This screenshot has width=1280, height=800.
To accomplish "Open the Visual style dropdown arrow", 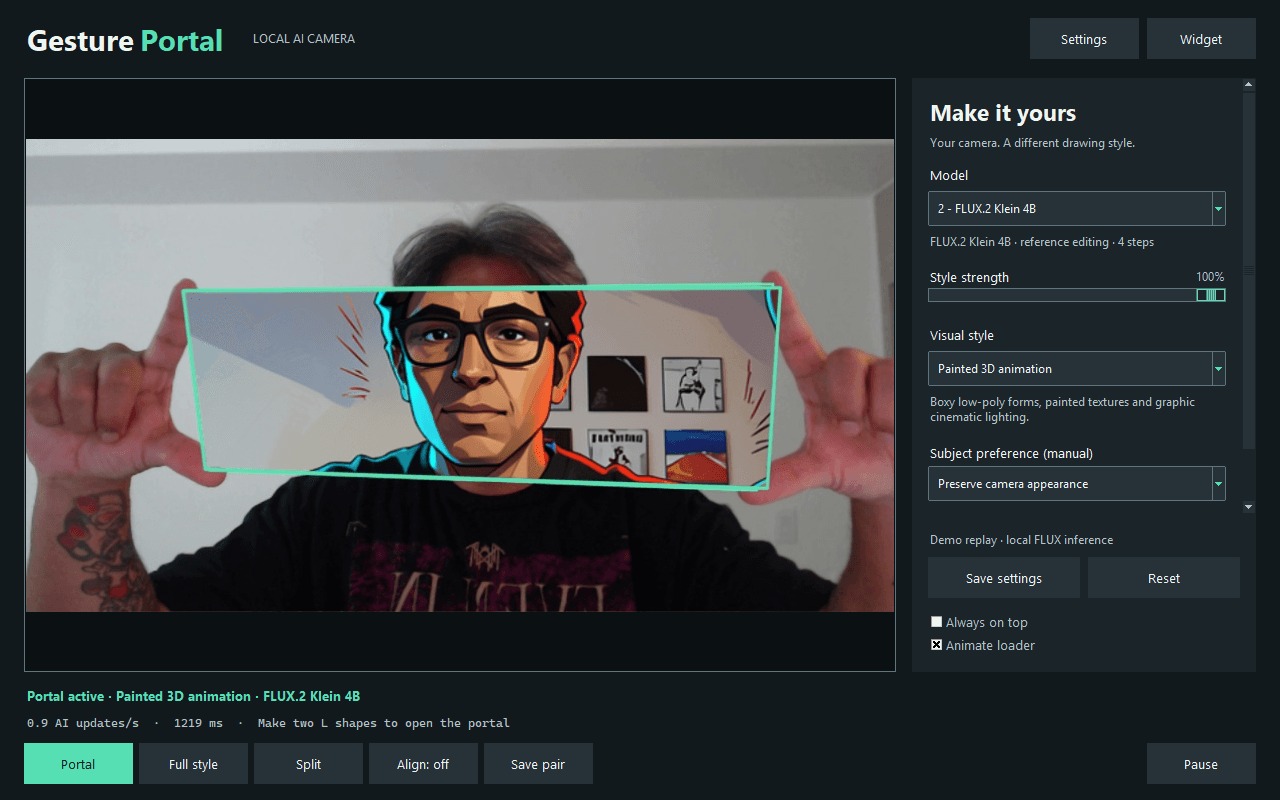I will pyautogui.click(x=1218, y=369).
